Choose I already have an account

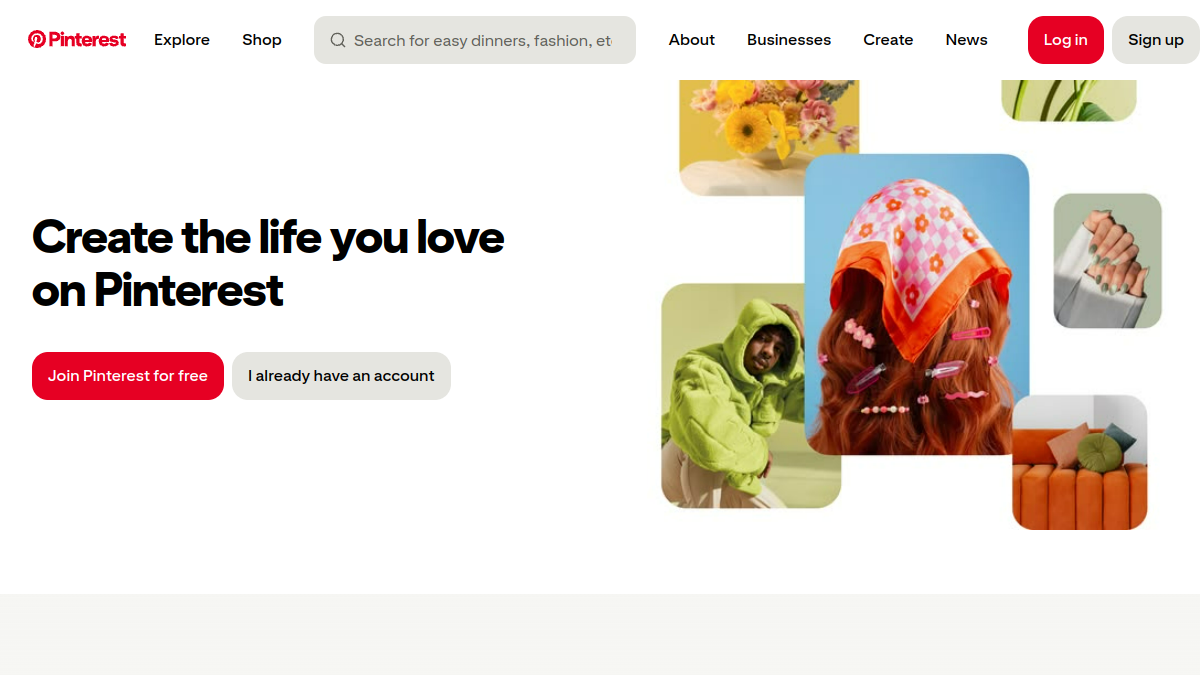pos(341,376)
